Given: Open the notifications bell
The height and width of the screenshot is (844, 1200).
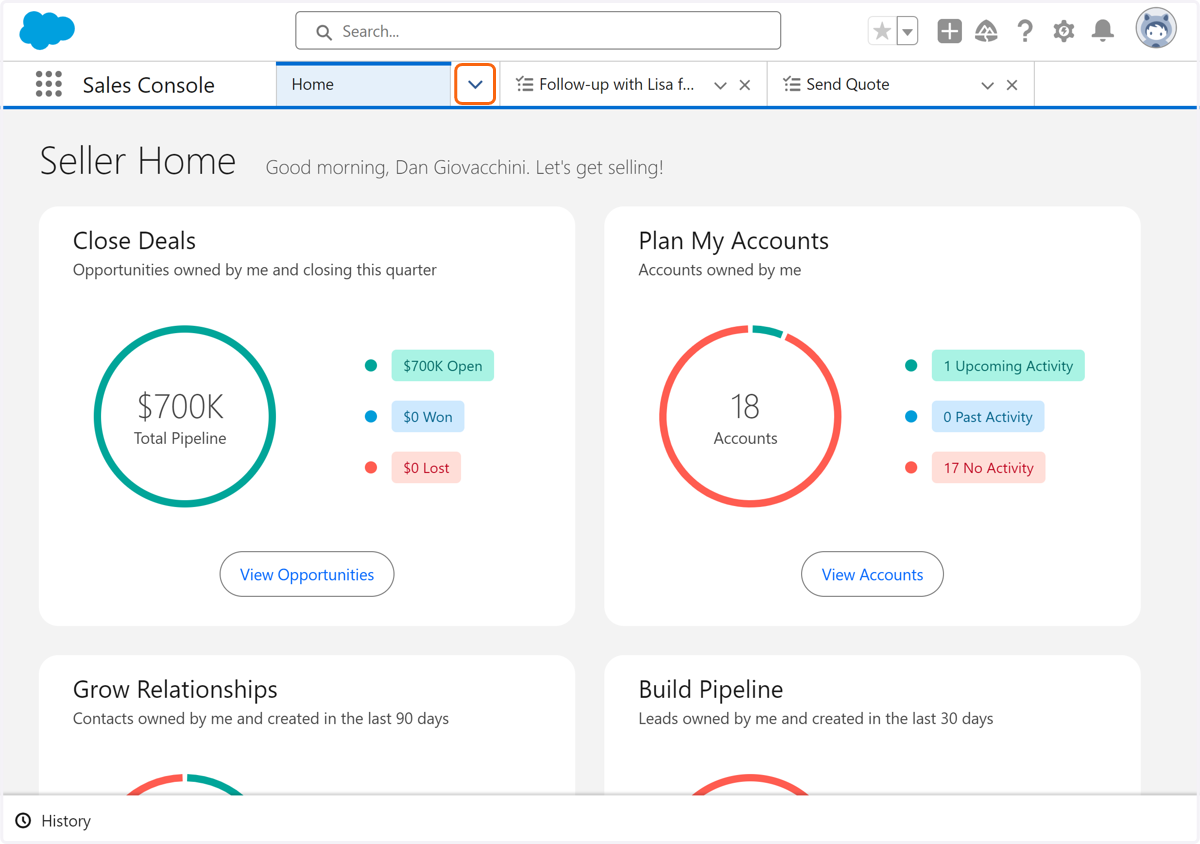Looking at the screenshot, I should coord(1103,31).
